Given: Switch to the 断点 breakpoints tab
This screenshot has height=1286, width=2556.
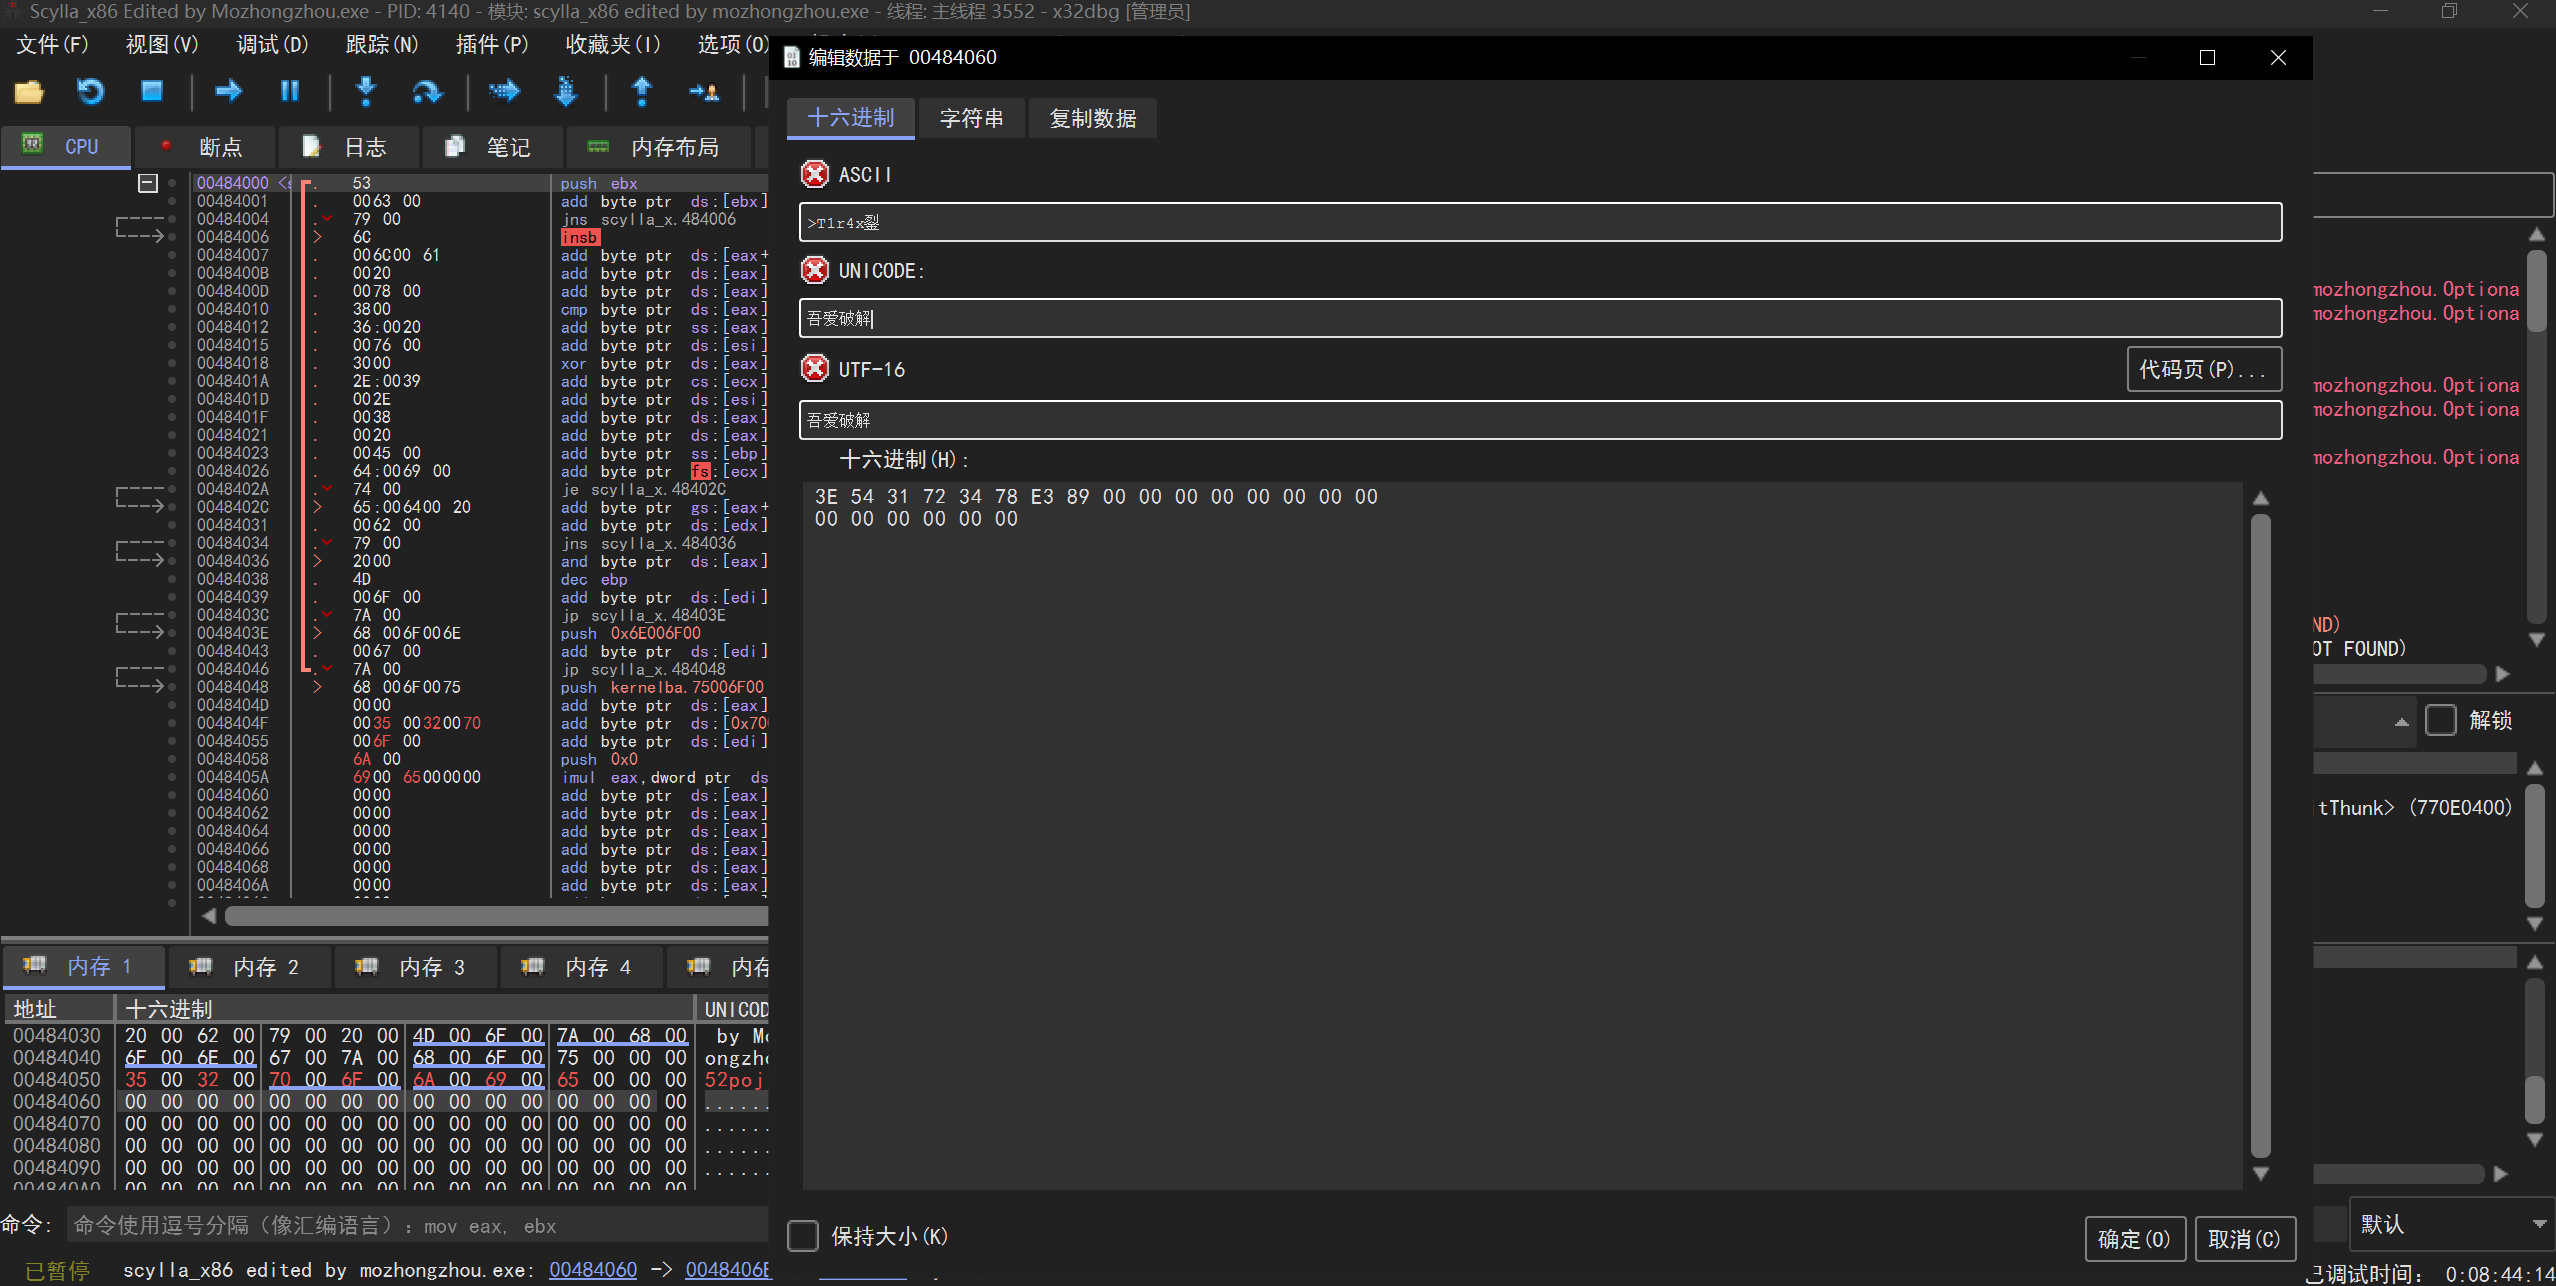Looking at the screenshot, I should (204, 147).
